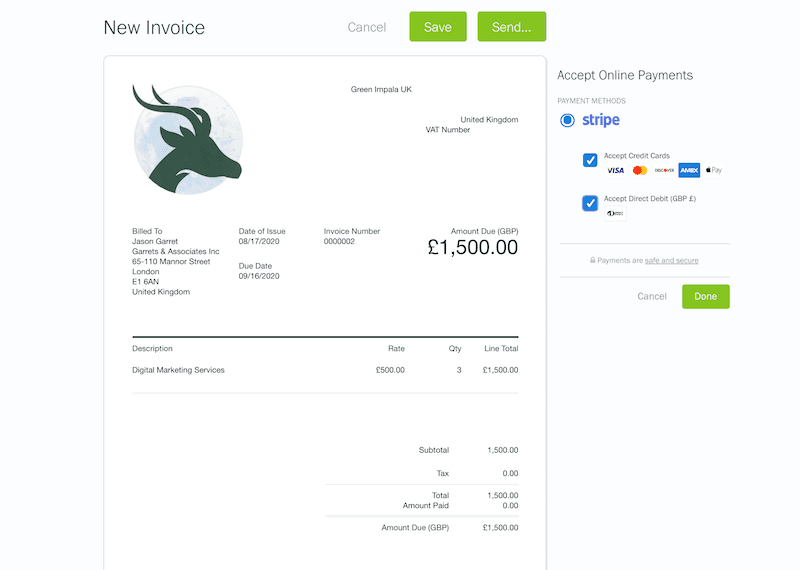Click the Discover card icon
The image size is (800, 570).
point(664,171)
